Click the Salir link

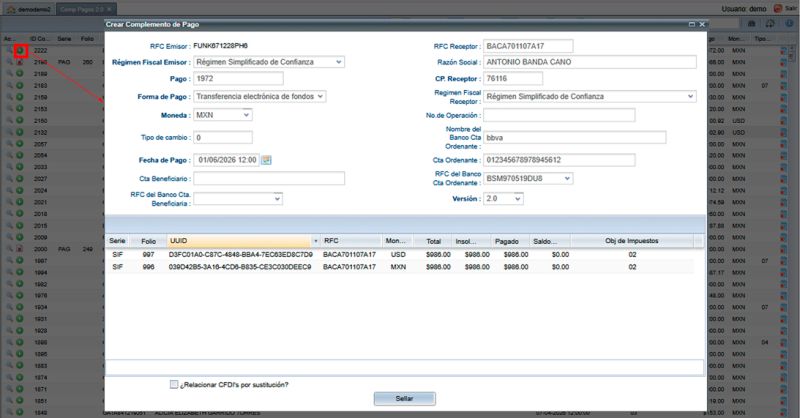(790, 9)
